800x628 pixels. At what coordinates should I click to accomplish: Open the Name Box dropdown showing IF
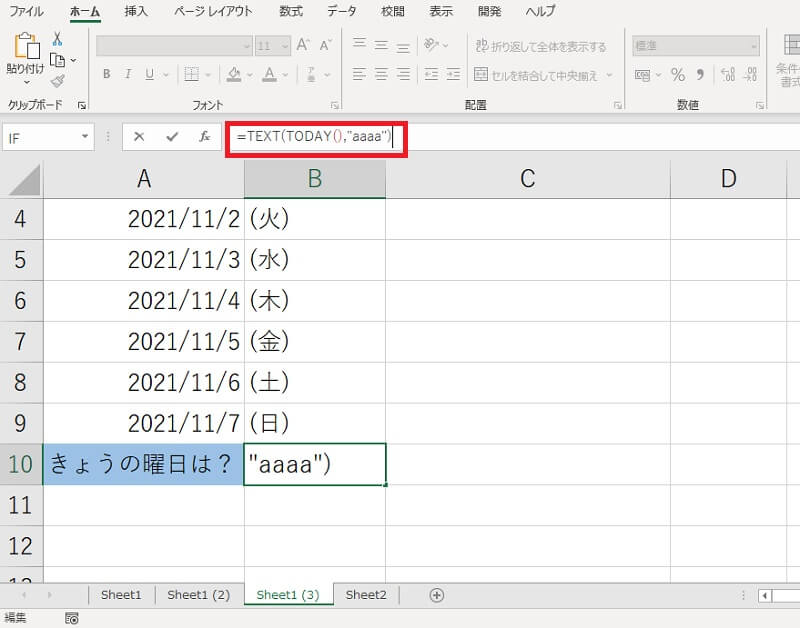(84, 137)
